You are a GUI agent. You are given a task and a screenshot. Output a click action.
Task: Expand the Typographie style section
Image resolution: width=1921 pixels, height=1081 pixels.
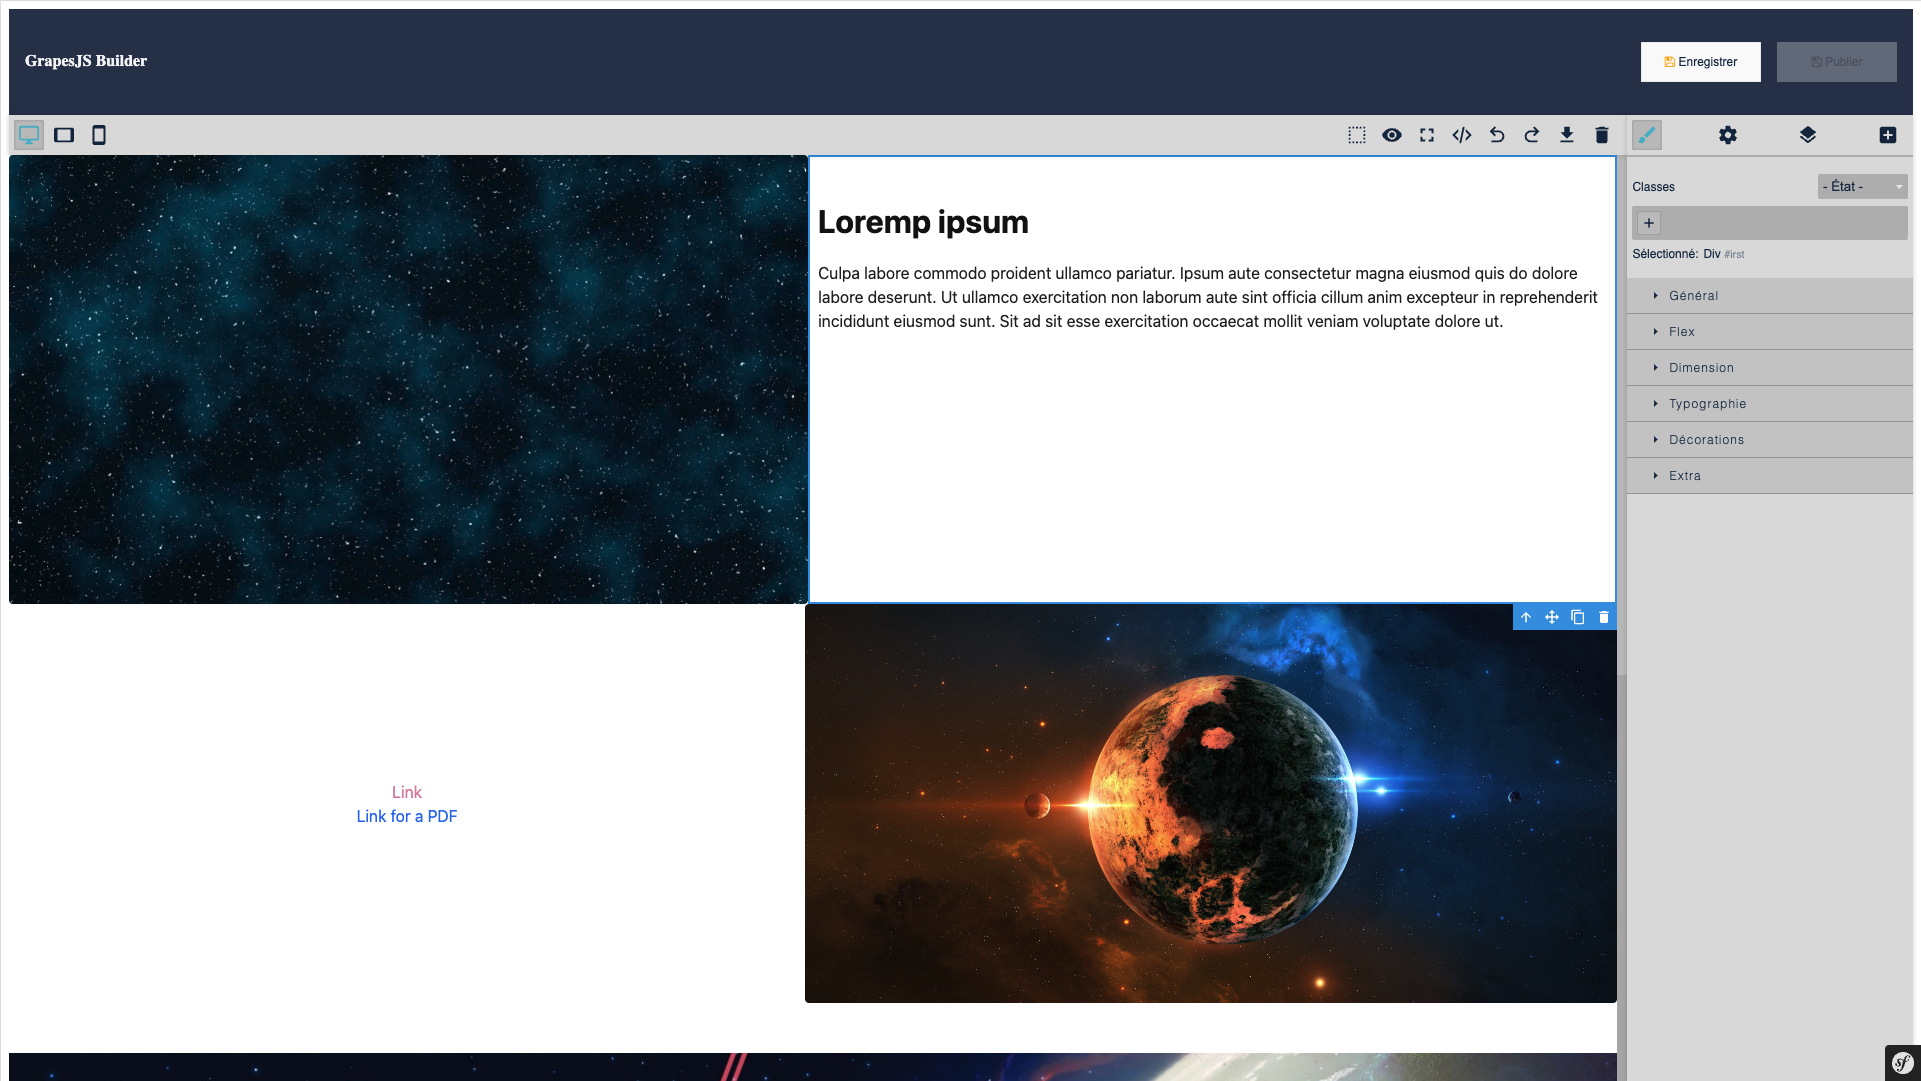coord(1708,403)
